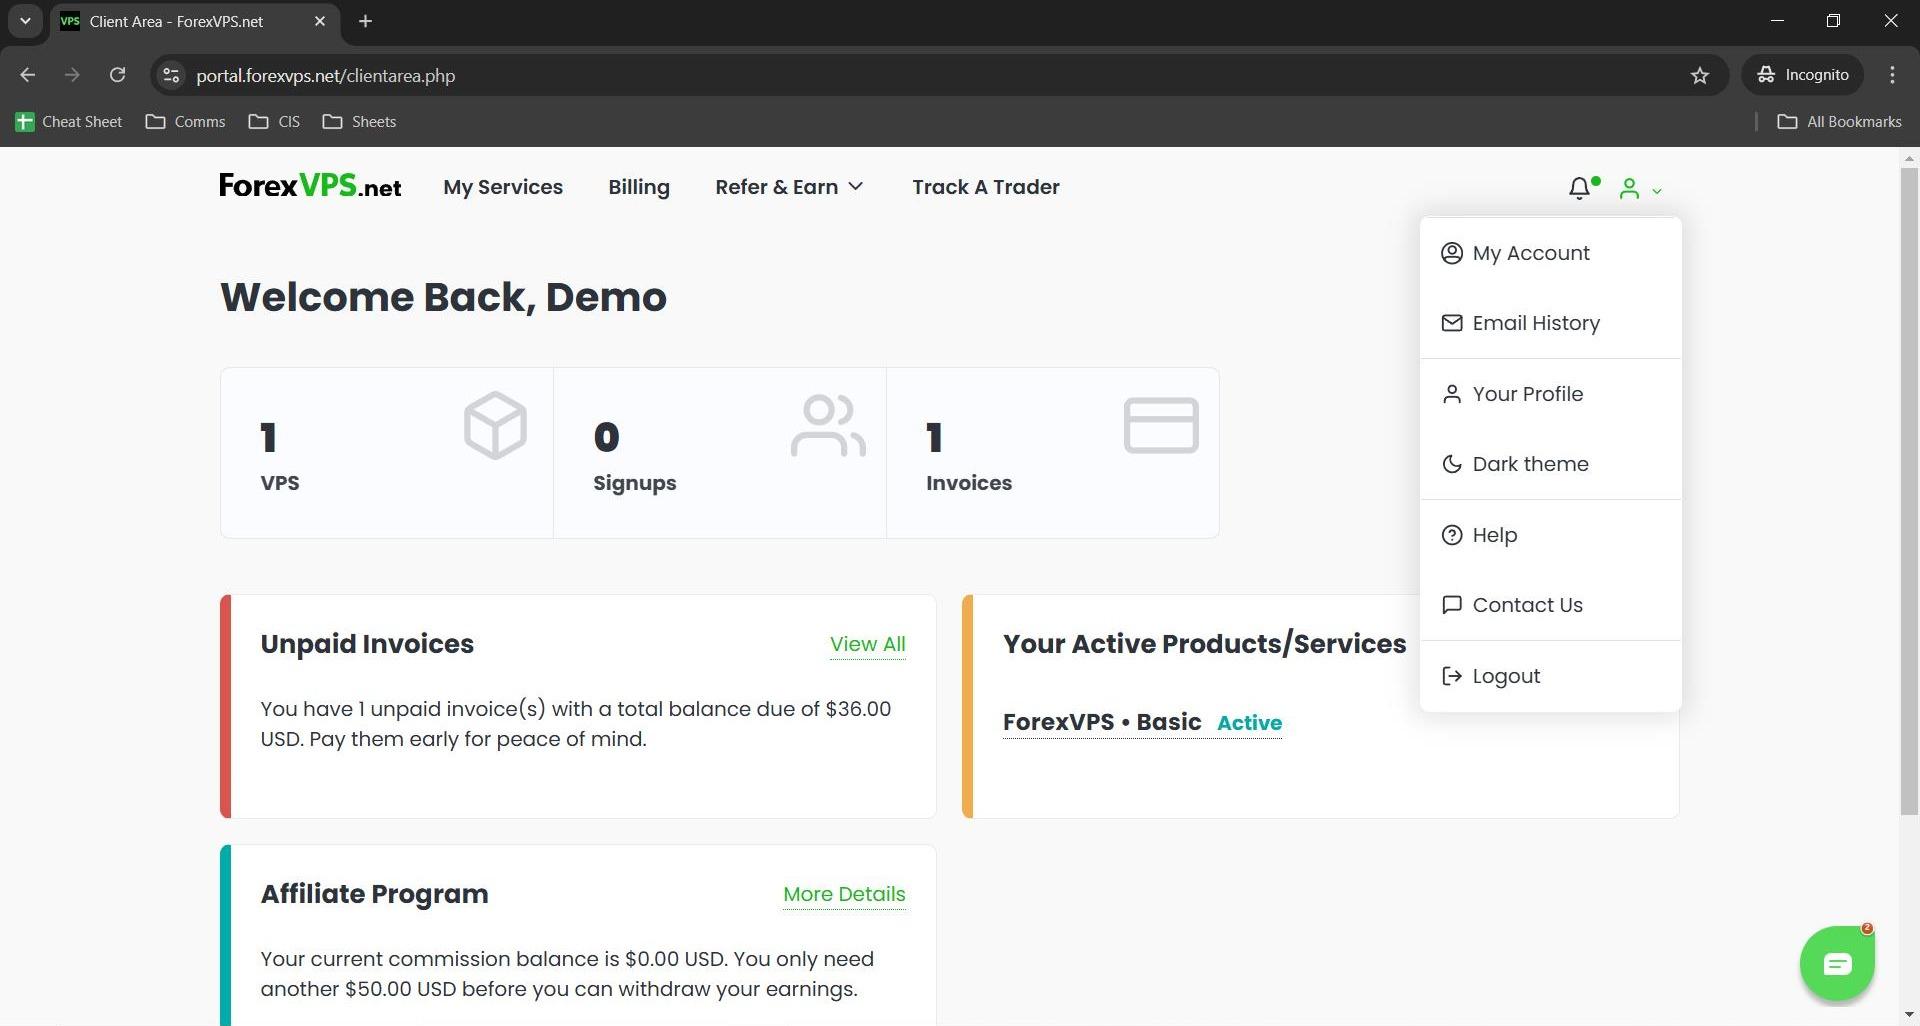Image resolution: width=1920 pixels, height=1026 pixels.
Task: Click the Signups people icon
Action: point(828,426)
